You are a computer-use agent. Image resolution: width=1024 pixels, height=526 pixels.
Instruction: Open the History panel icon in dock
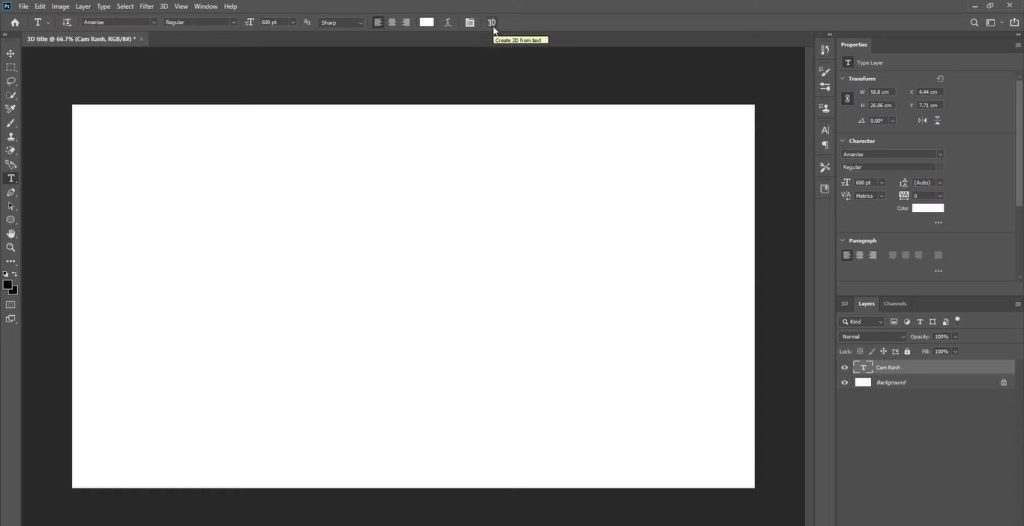(825, 50)
